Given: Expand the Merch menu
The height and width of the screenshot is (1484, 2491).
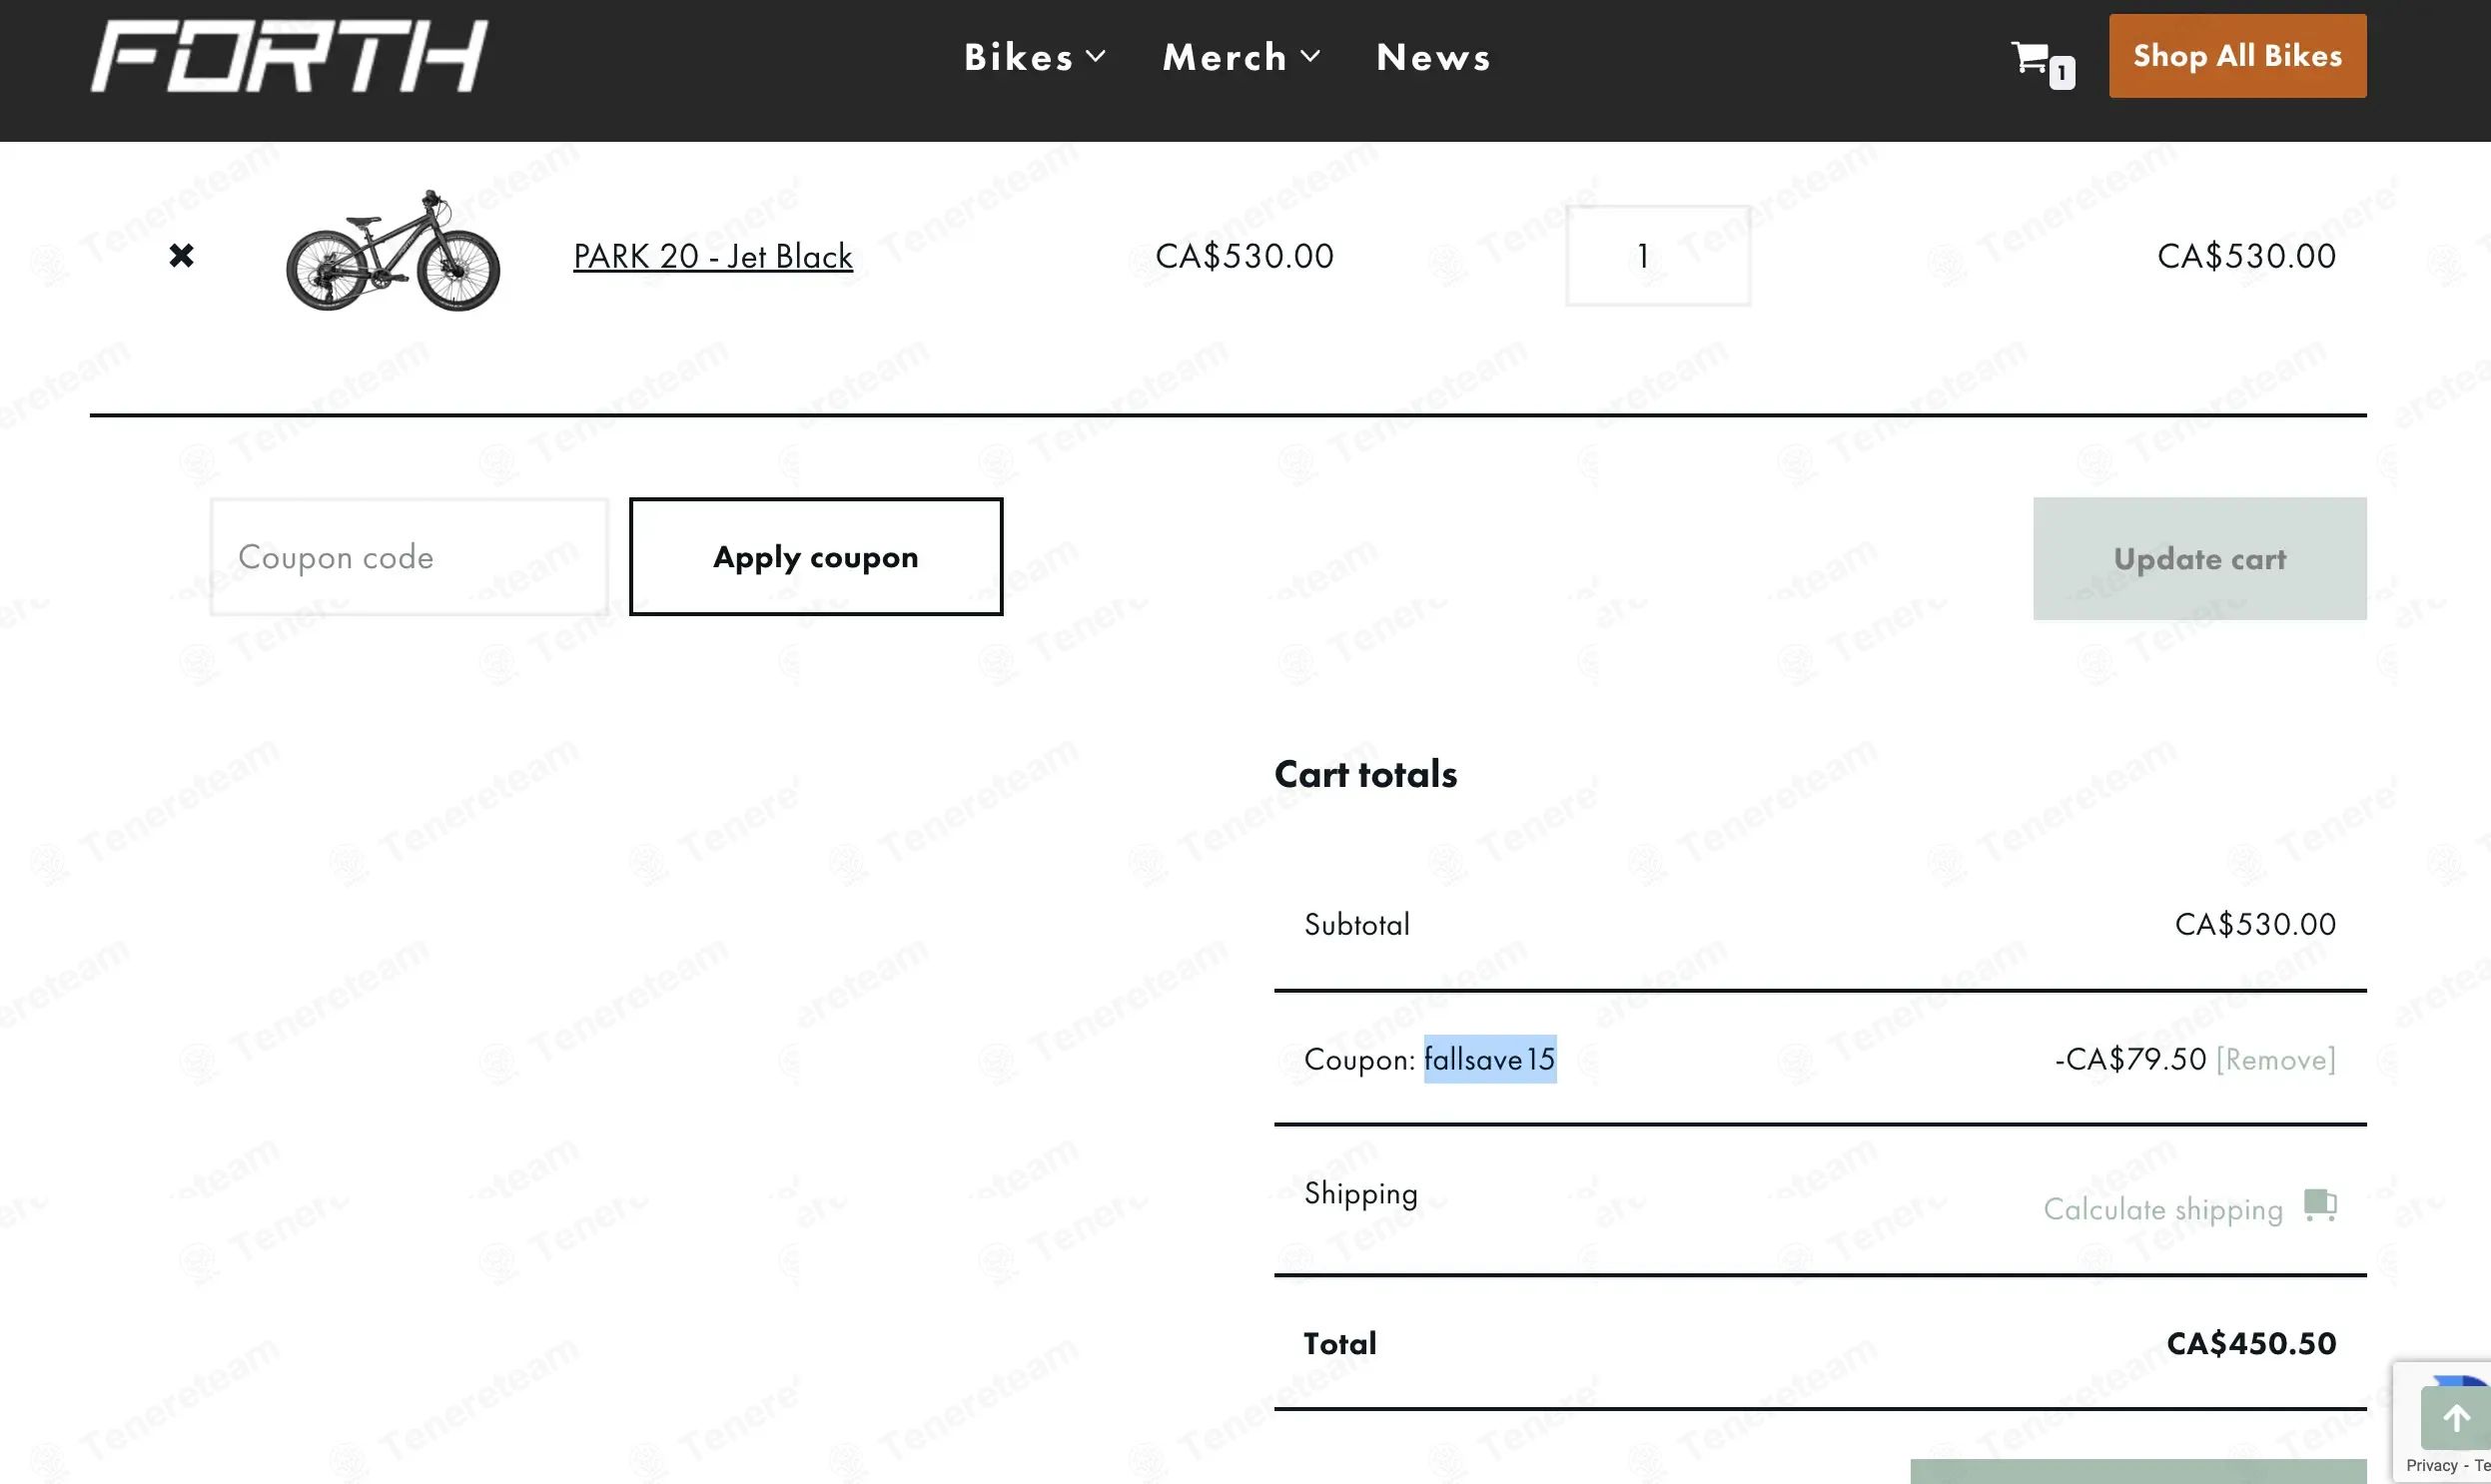Looking at the screenshot, I should point(1242,57).
